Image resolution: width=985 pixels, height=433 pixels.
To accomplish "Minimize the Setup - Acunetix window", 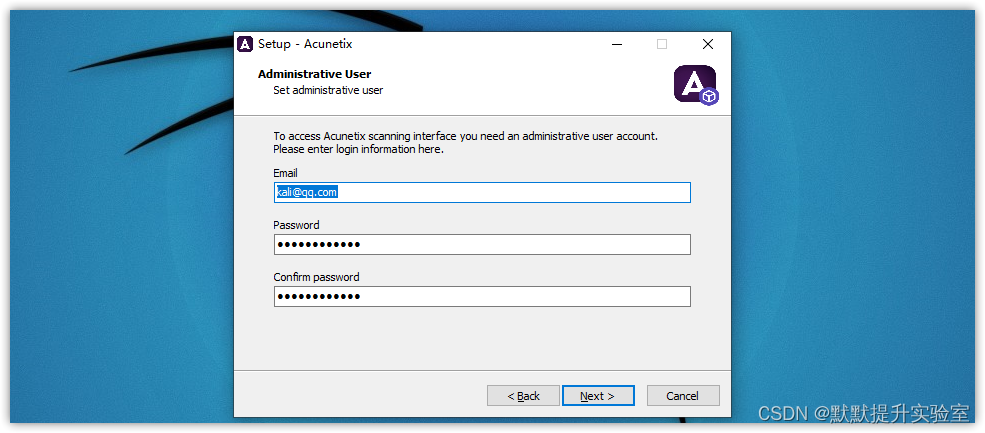I will tap(617, 44).
